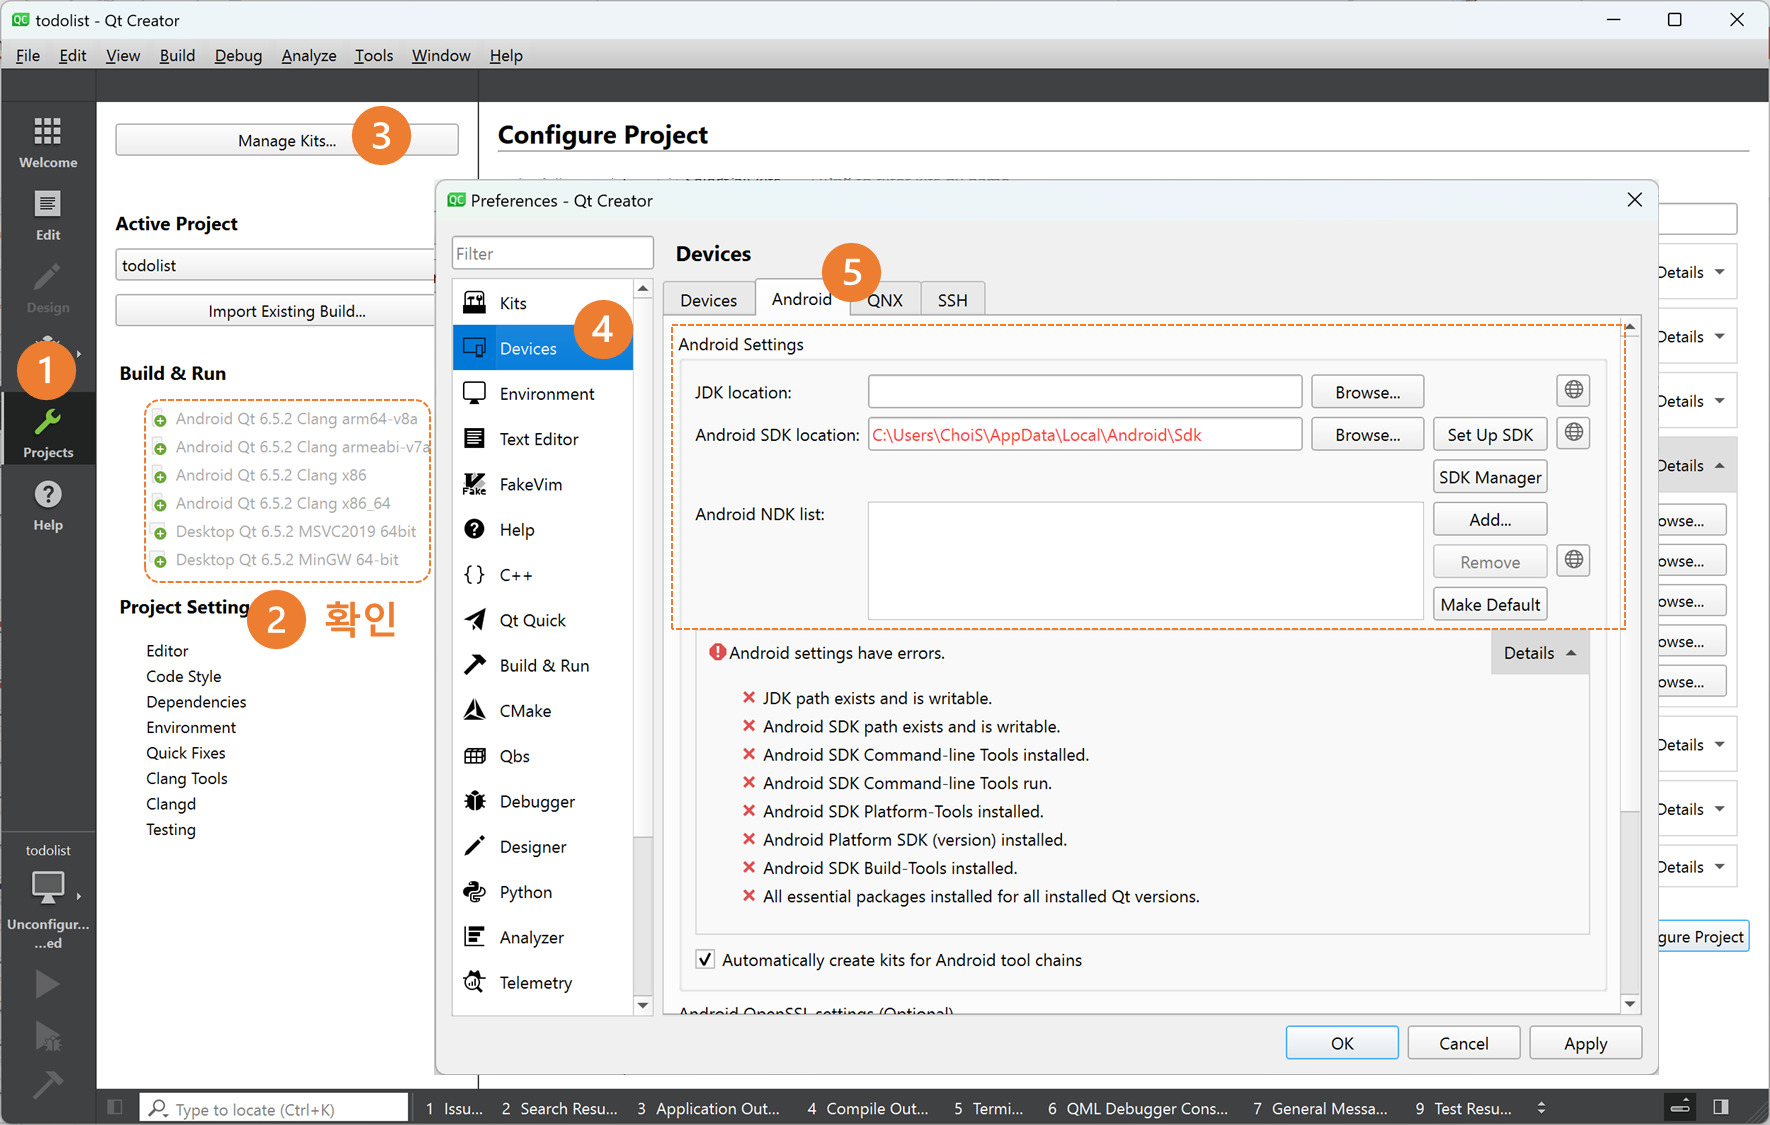The height and width of the screenshot is (1125, 1770).
Task: Open Text Editor preferences category
Action: click(543, 439)
